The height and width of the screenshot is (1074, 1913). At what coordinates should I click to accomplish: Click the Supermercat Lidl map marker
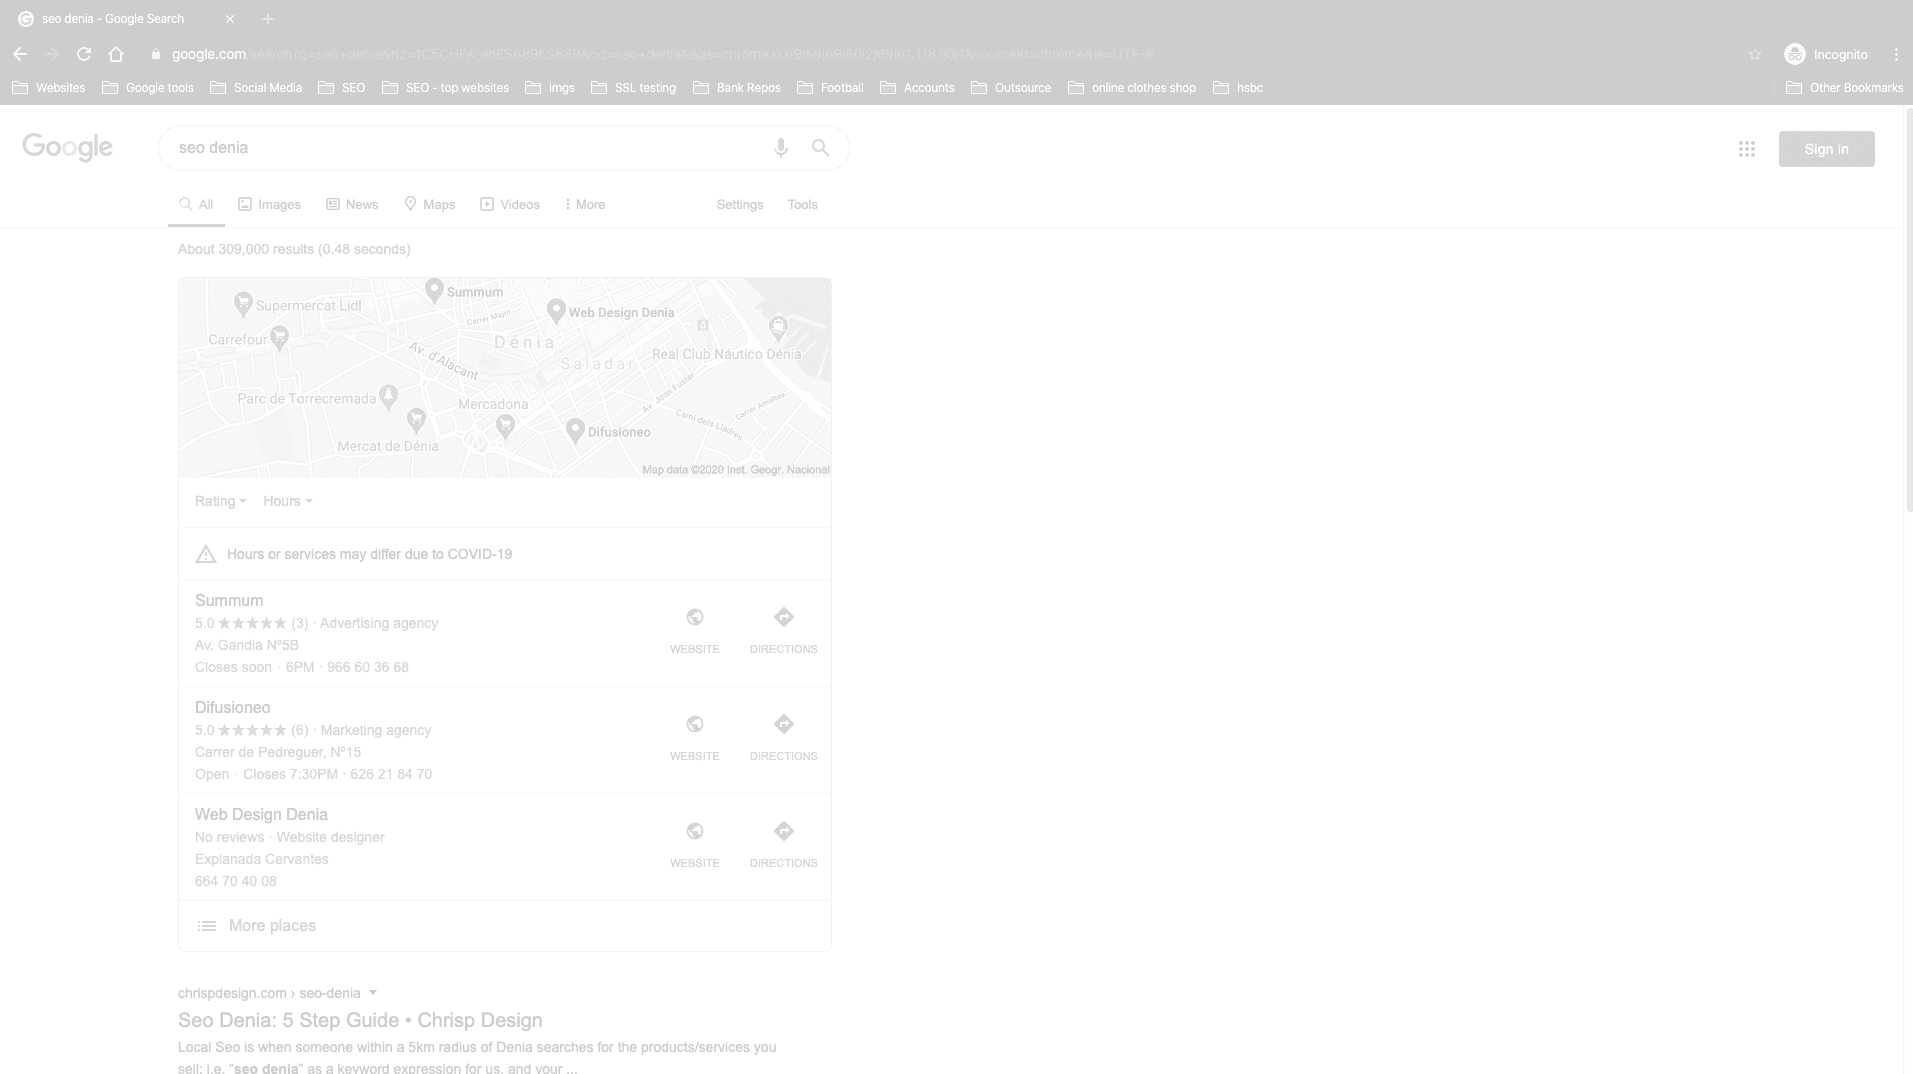click(243, 303)
